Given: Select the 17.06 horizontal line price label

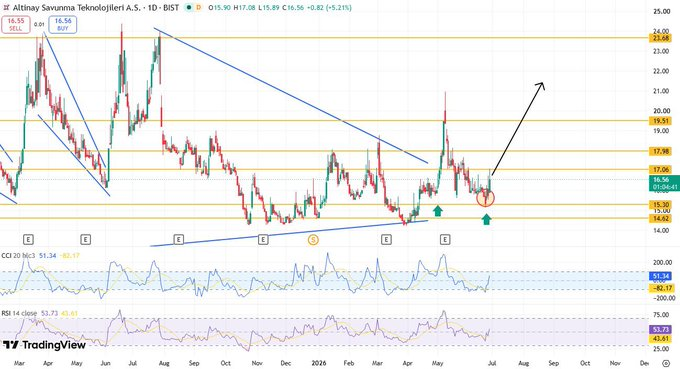Looking at the screenshot, I should [661, 170].
